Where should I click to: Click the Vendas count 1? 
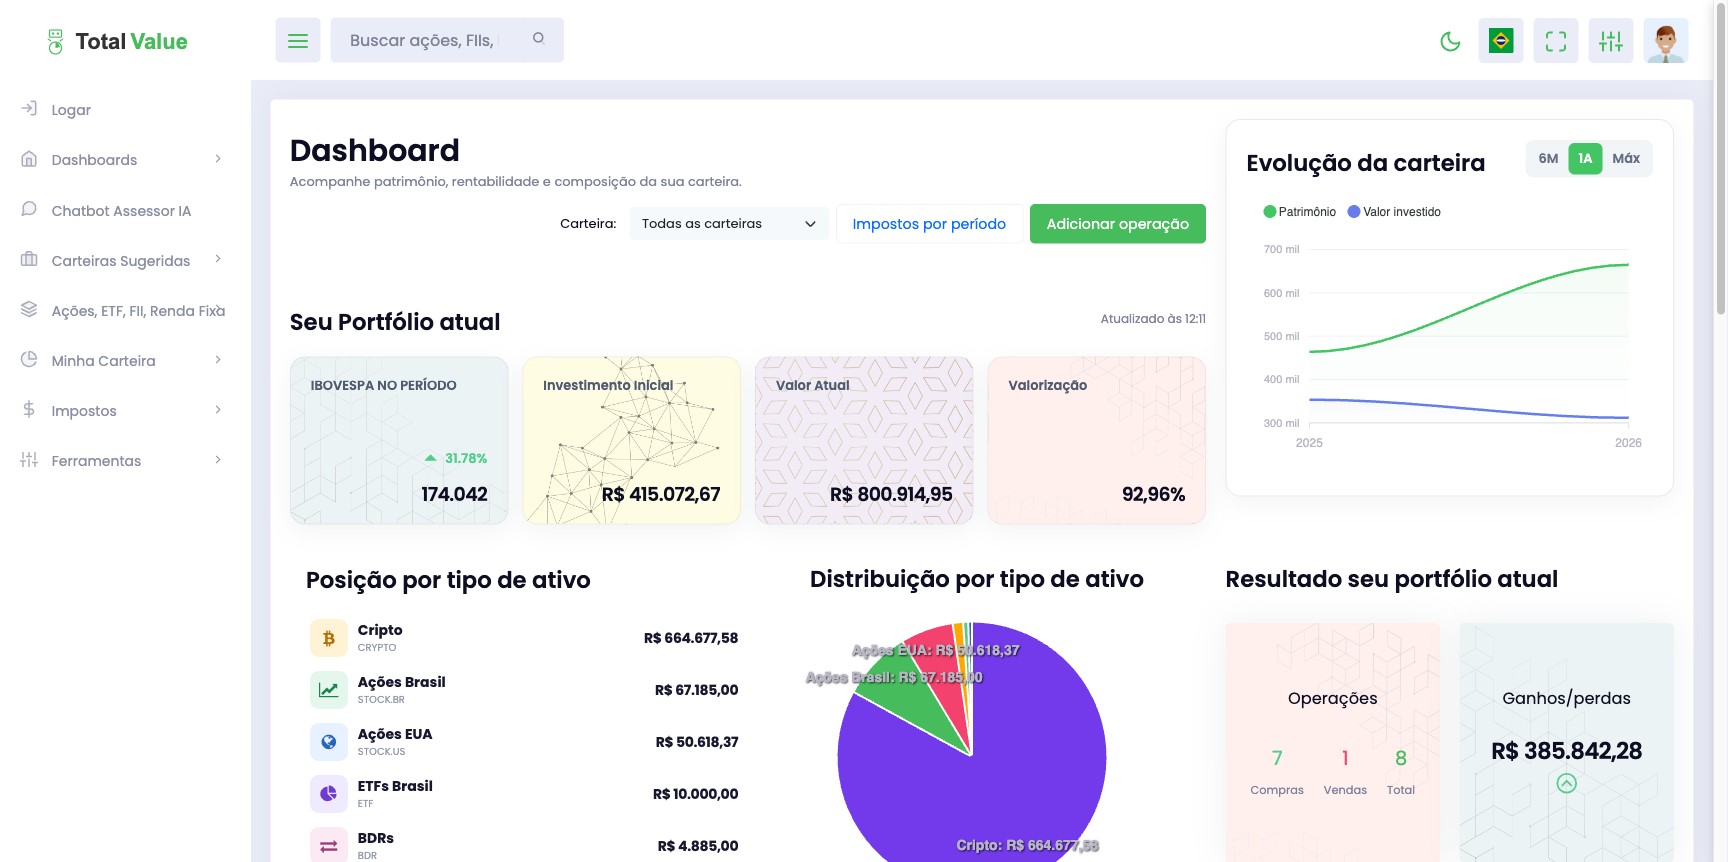click(1345, 758)
